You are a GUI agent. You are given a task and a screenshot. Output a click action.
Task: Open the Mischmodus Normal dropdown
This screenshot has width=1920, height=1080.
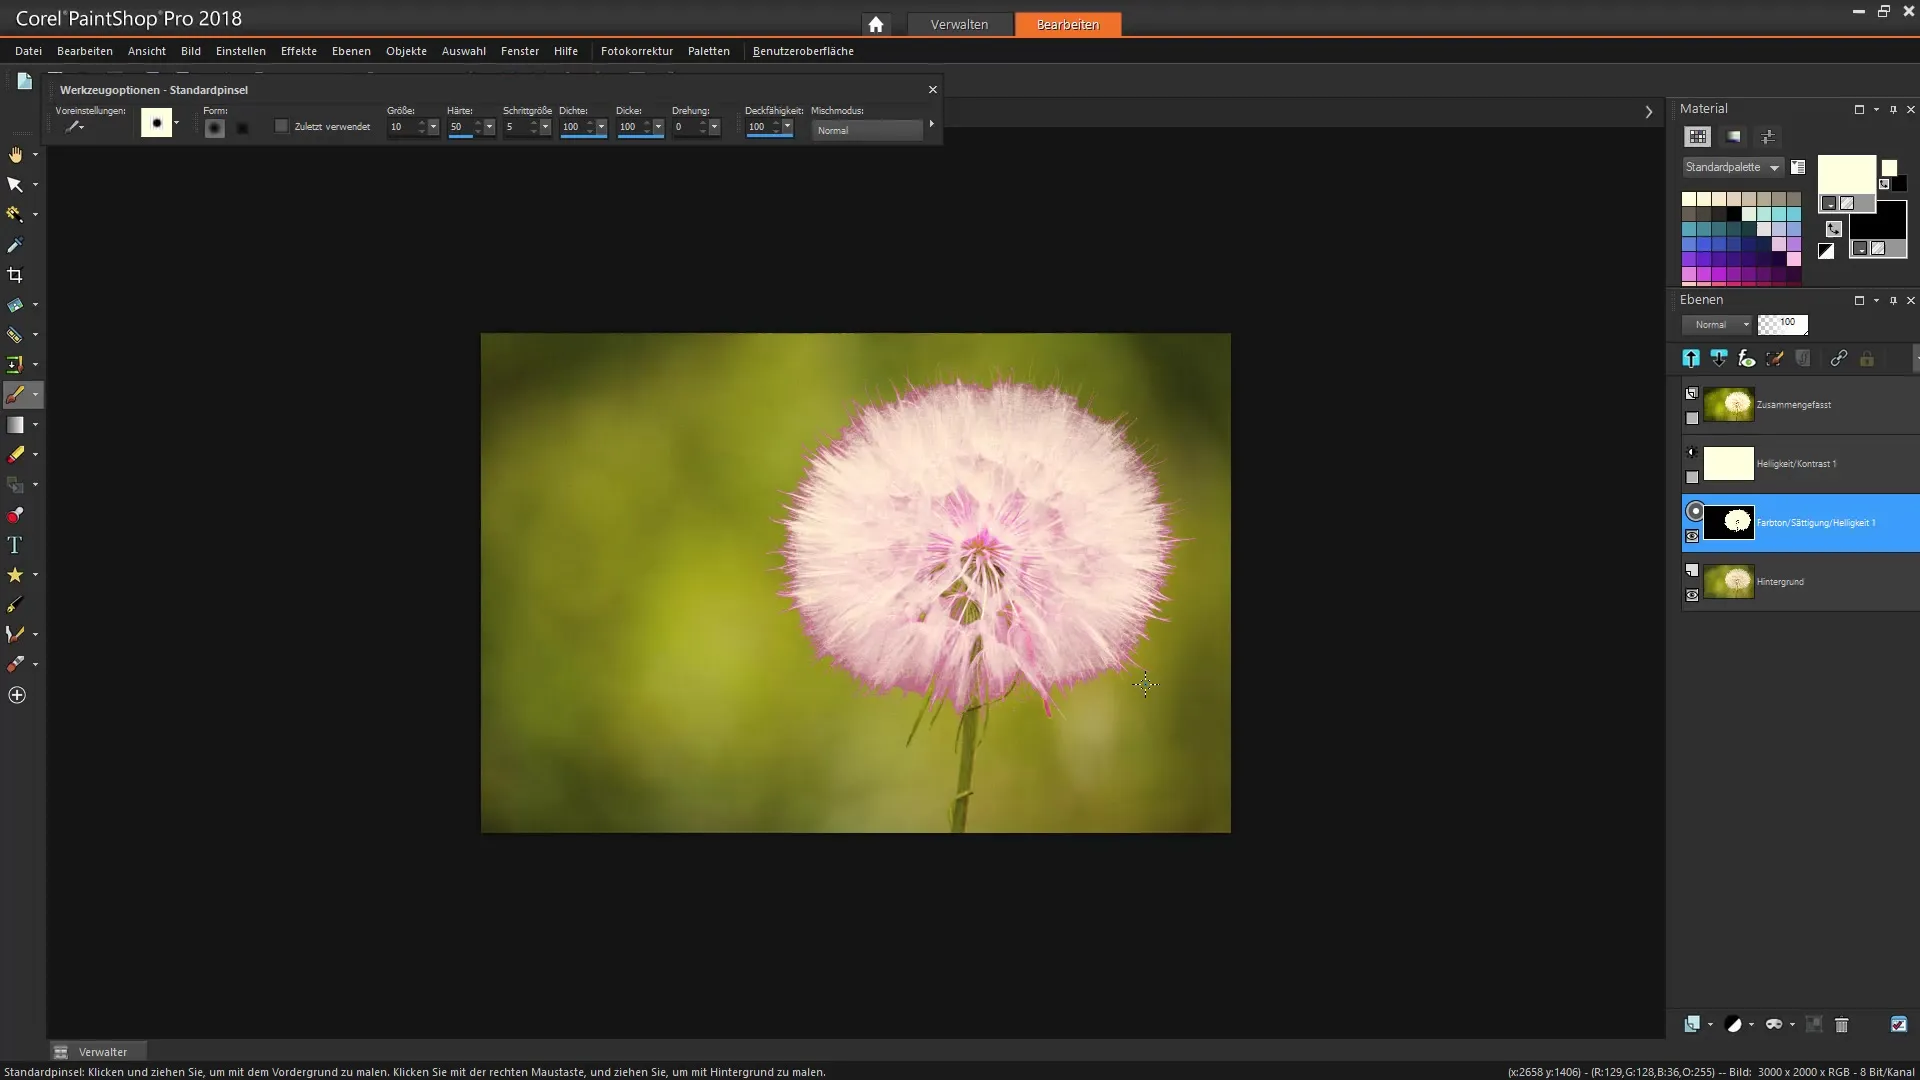(x=867, y=130)
